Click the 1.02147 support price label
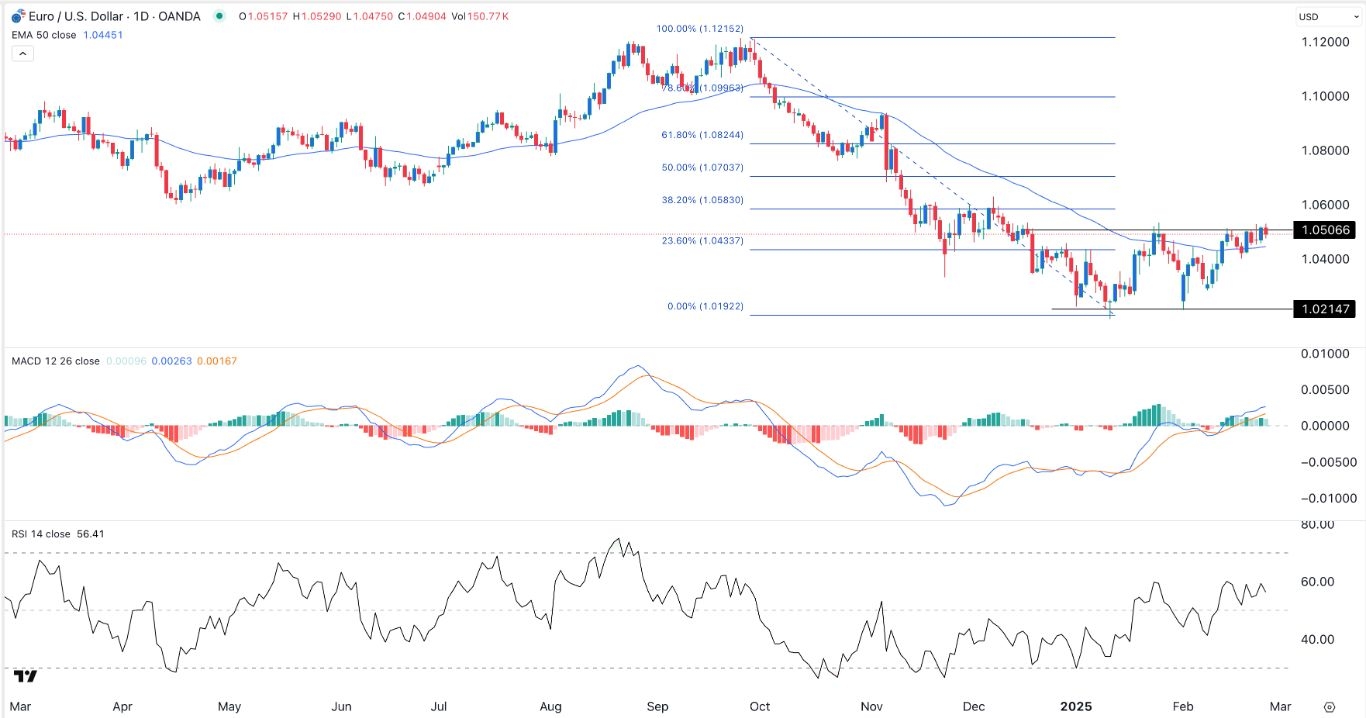This screenshot has height=718, width=1366. (x=1323, y=309)
